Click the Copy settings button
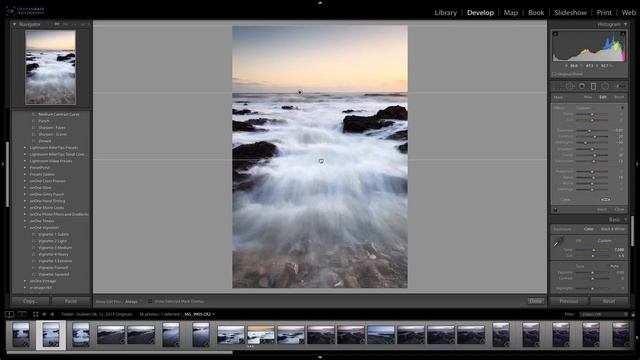The width and height of the screenshot is (640, 360). (x=30, y=301)
